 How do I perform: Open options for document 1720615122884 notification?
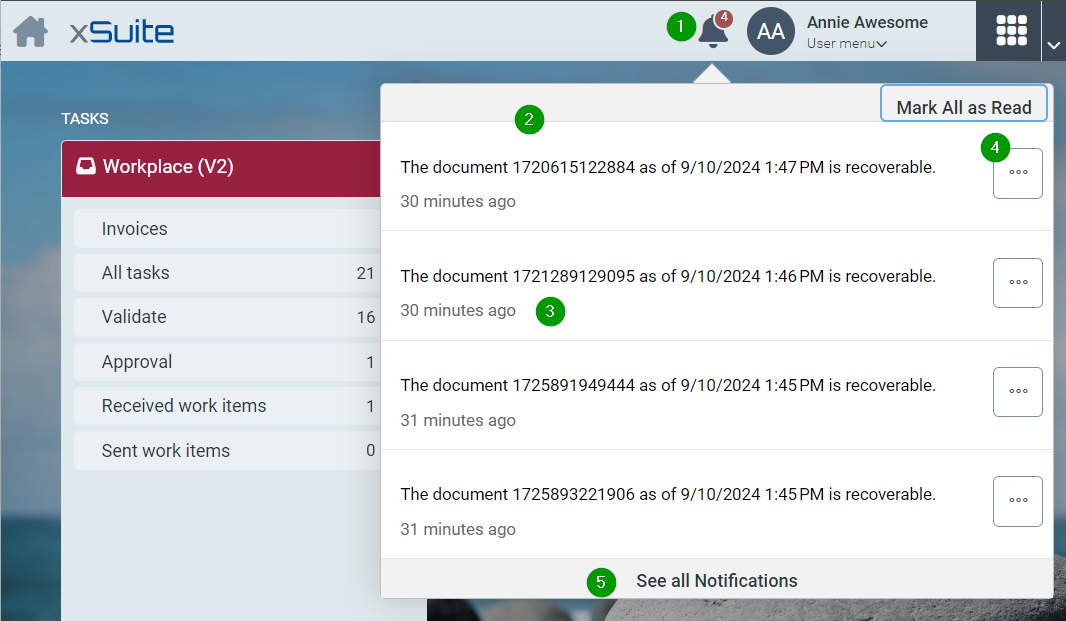point(1017,174)
